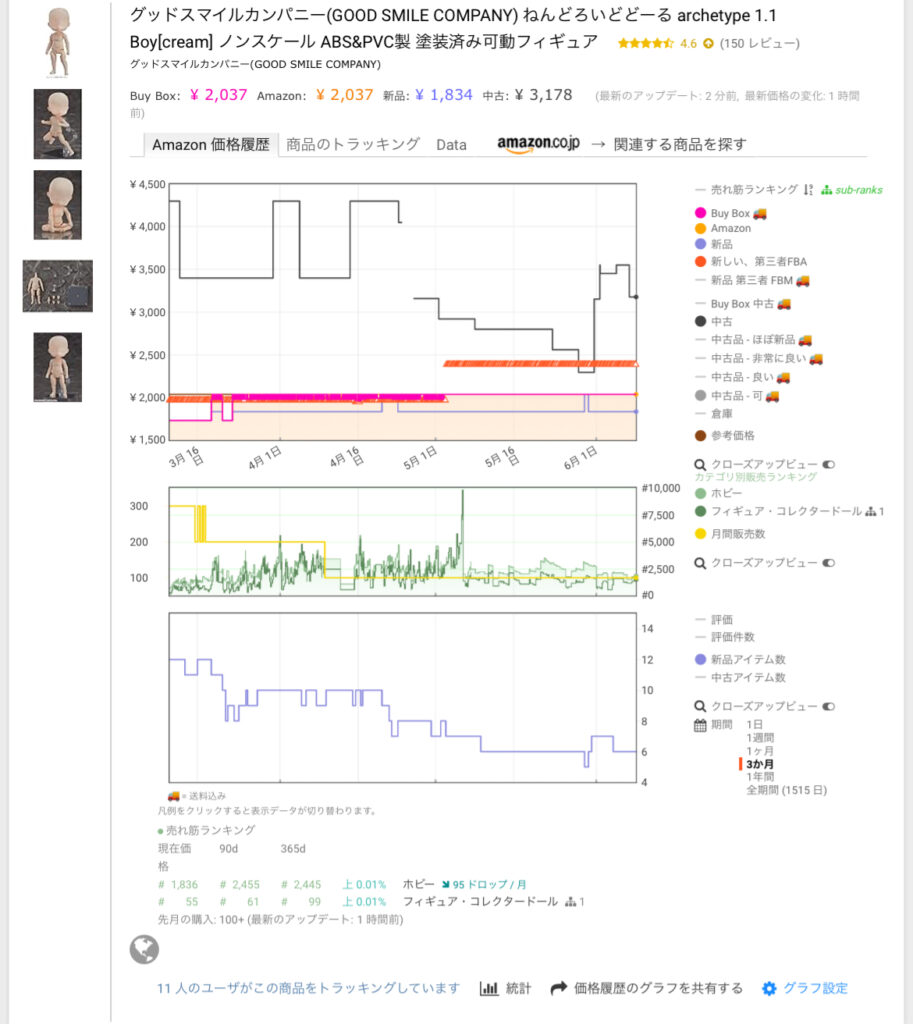
Task: Click the brown 参考価格 legend dot
Action: pyautogui.click(x=701, y=436)
